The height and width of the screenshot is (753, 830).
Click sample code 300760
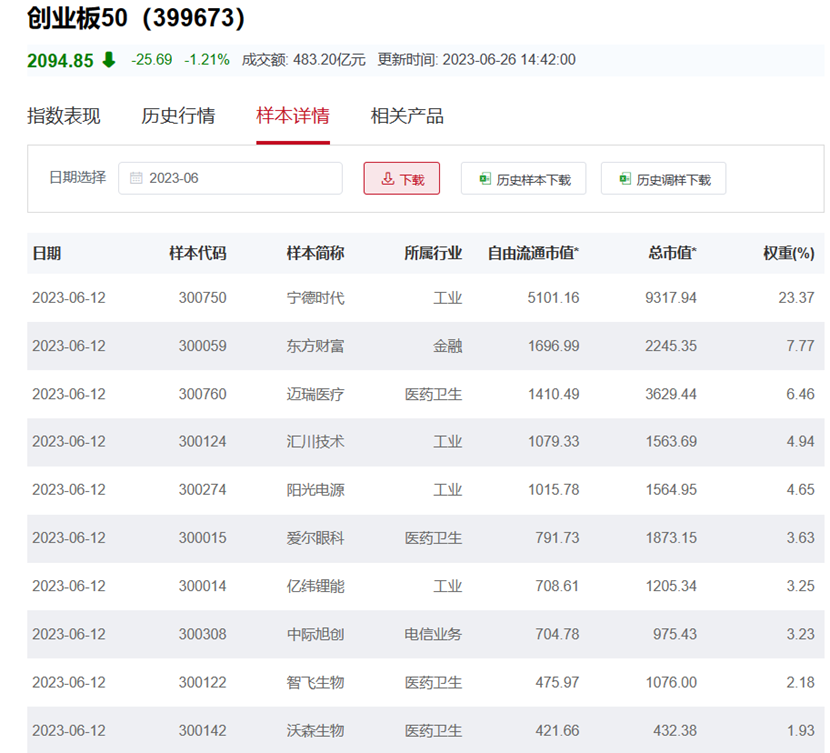[202, 394]
